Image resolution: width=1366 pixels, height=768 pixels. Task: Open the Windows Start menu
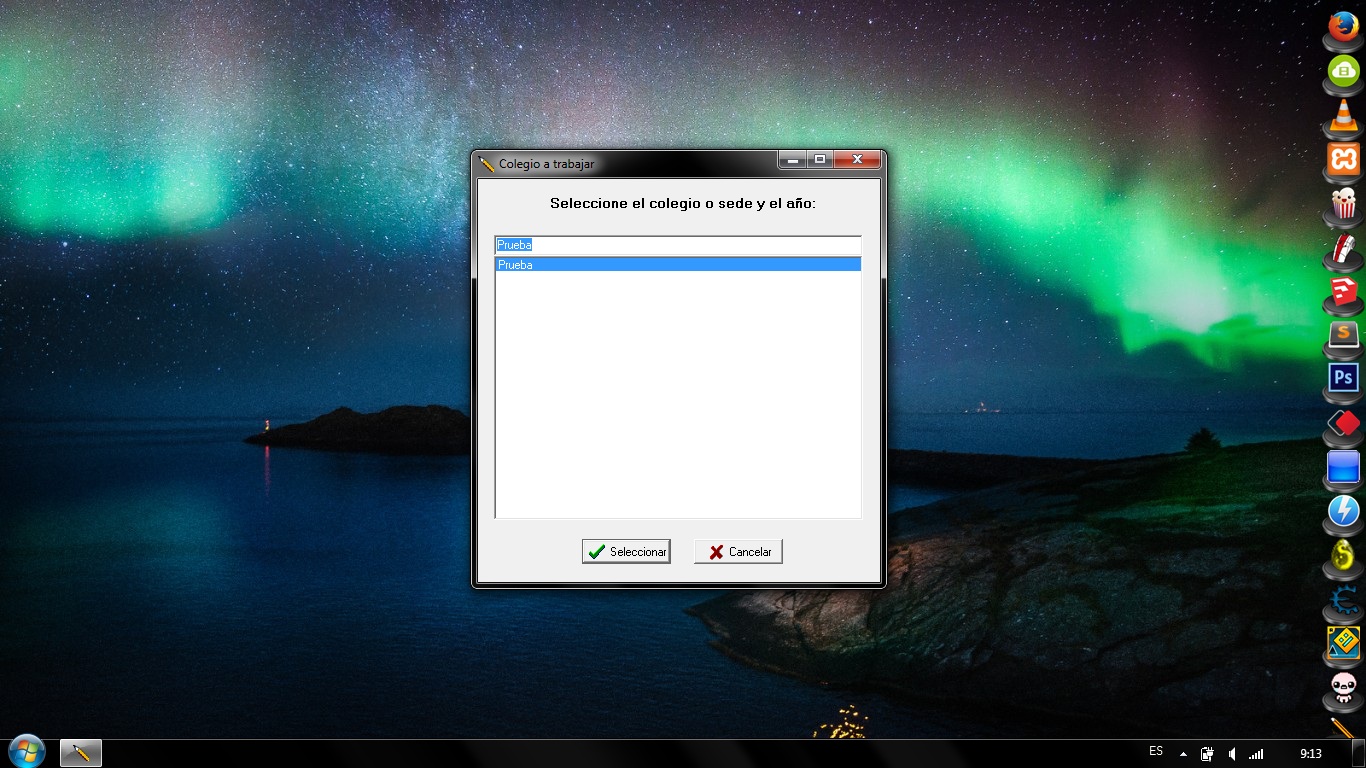[x=26, y=751]
